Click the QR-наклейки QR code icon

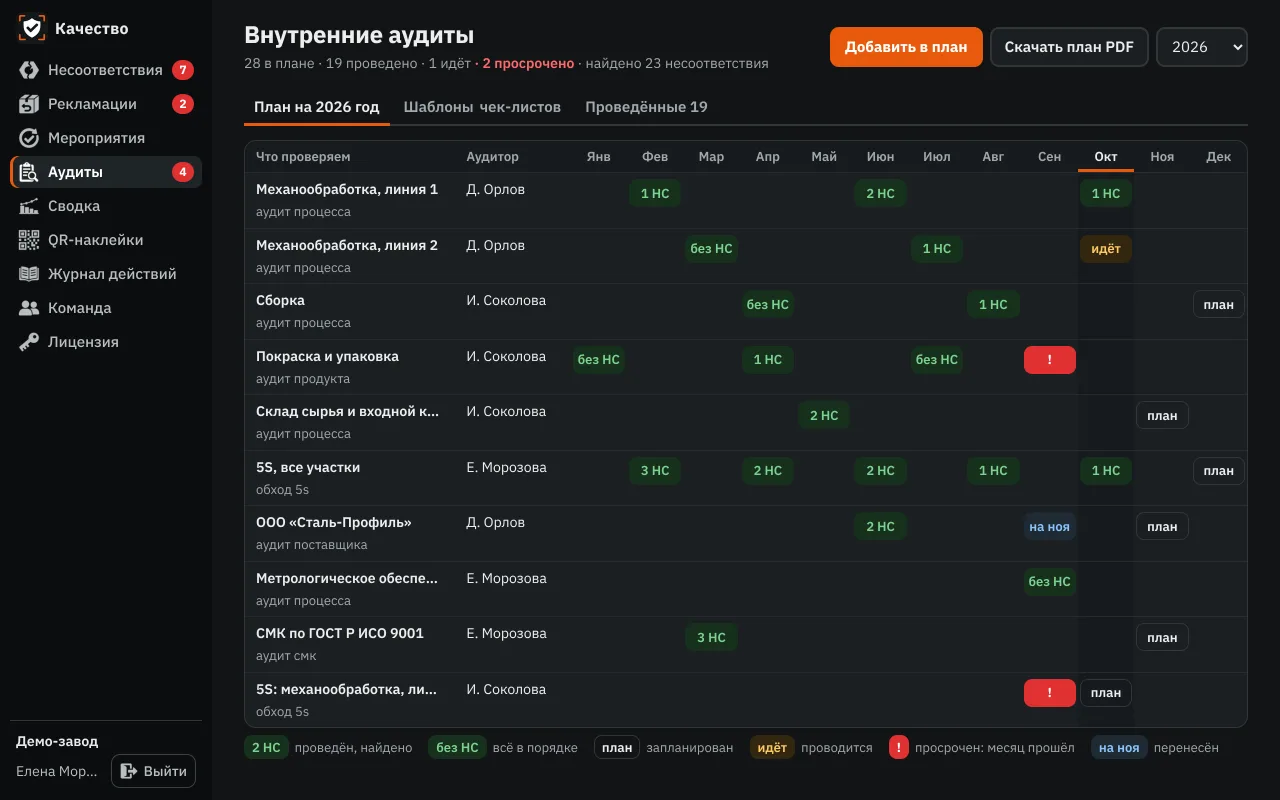(x=29, y=240)
